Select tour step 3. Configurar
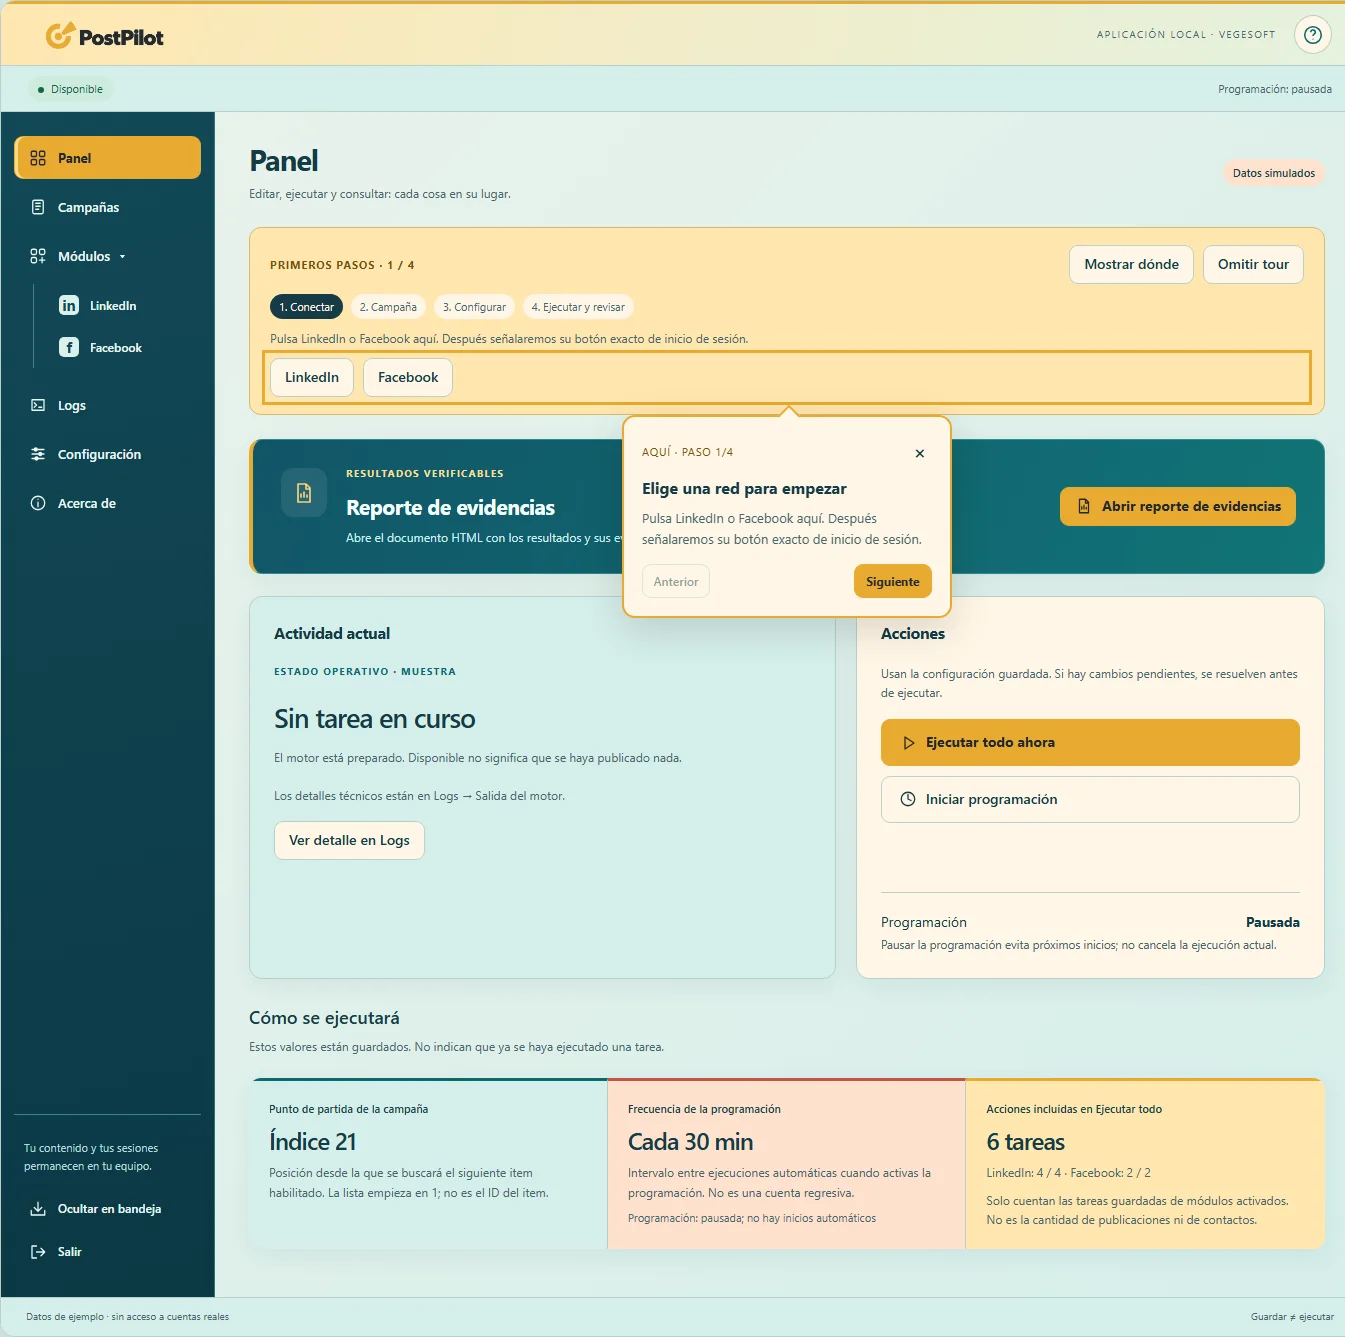1345x1337 pixels. pos(474,307)
